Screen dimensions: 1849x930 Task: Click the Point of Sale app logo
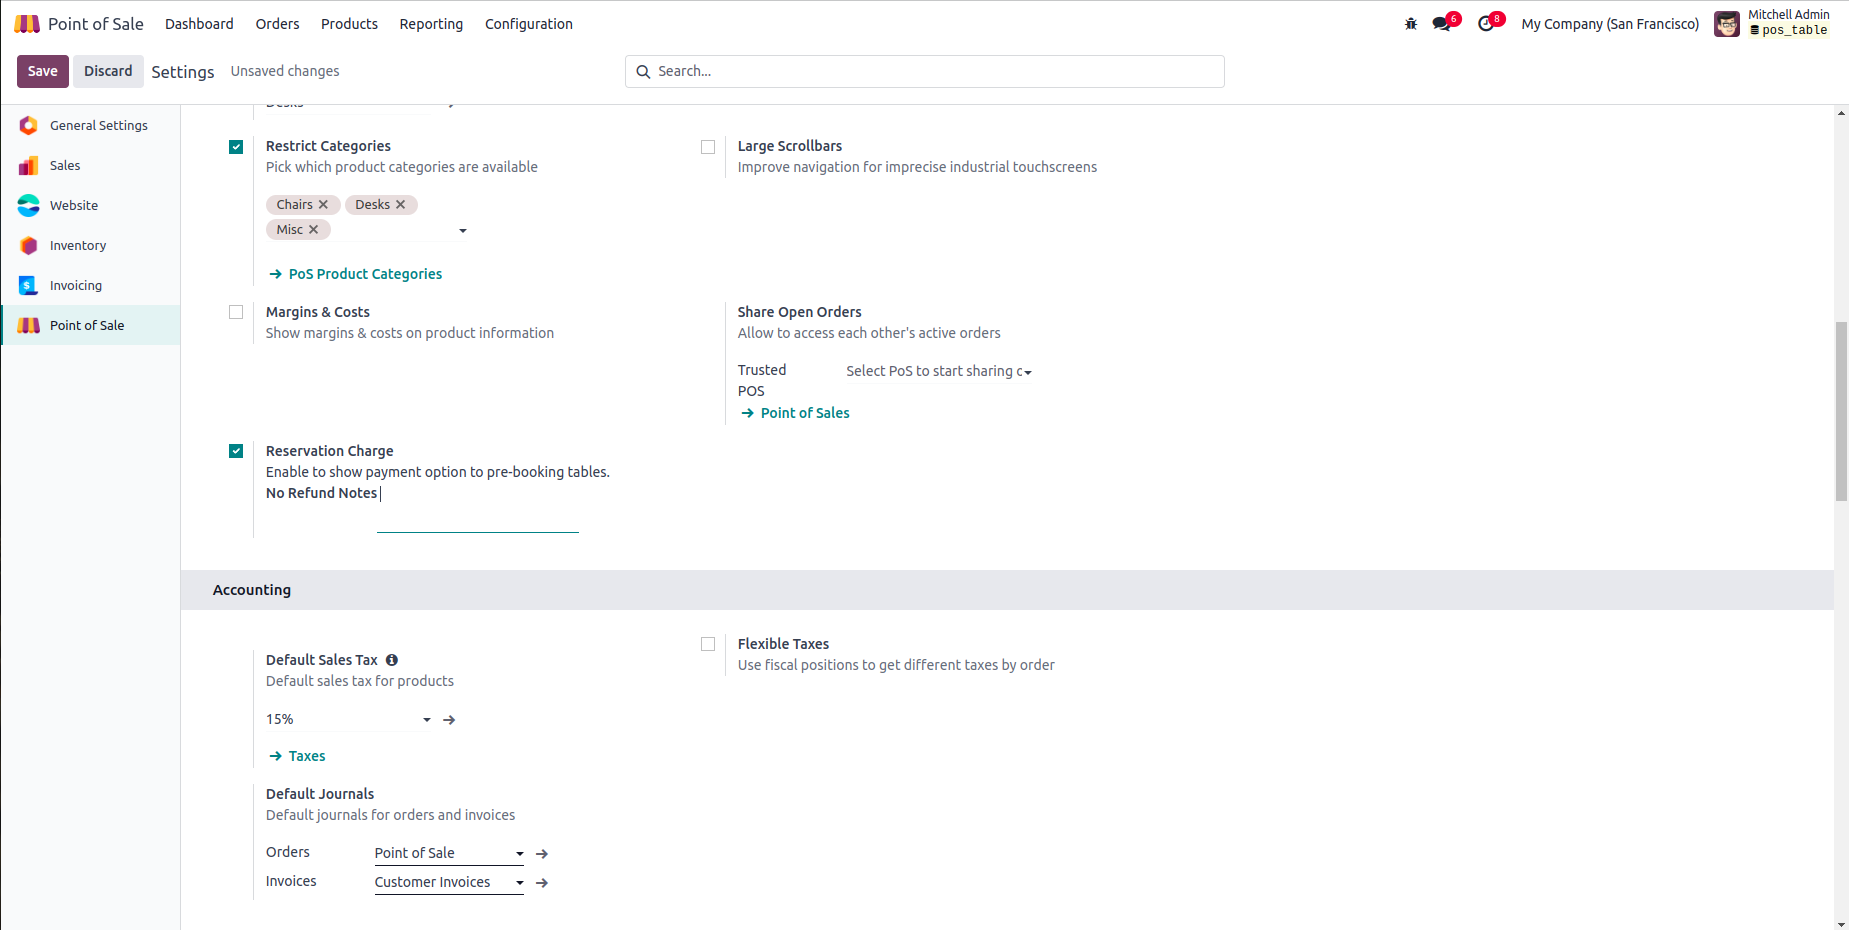27,24
